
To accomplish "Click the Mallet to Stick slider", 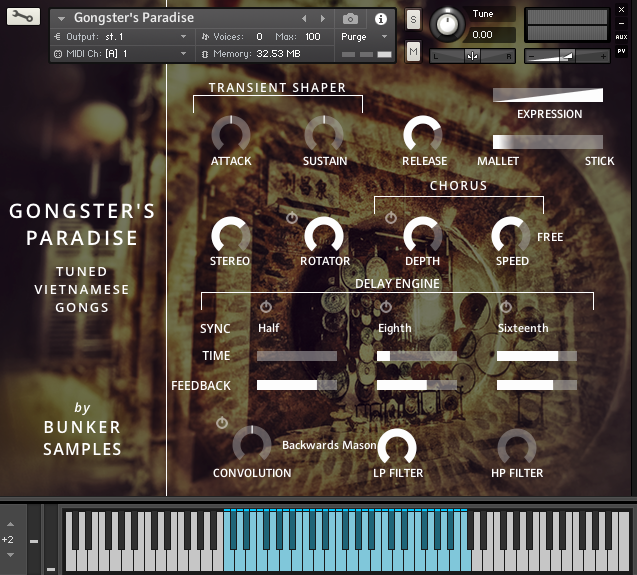I will (x=548, y=142).
